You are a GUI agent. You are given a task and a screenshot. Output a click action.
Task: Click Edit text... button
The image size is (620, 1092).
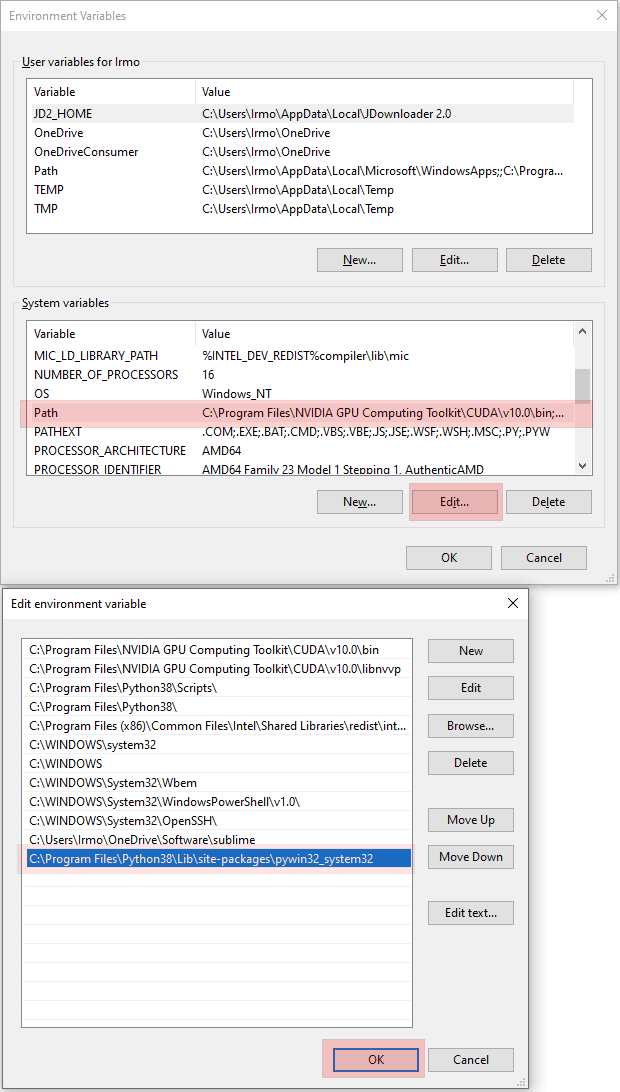[x=471, y=913]
